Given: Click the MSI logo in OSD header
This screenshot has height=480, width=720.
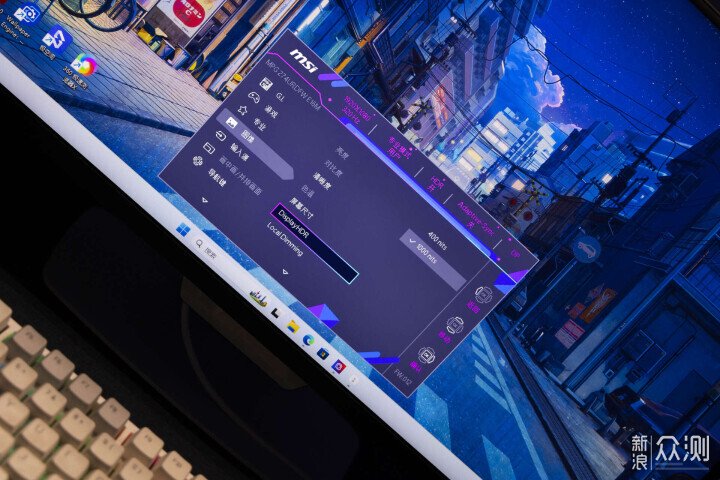Looking at the screenshot, I should [x=304, y=60].
